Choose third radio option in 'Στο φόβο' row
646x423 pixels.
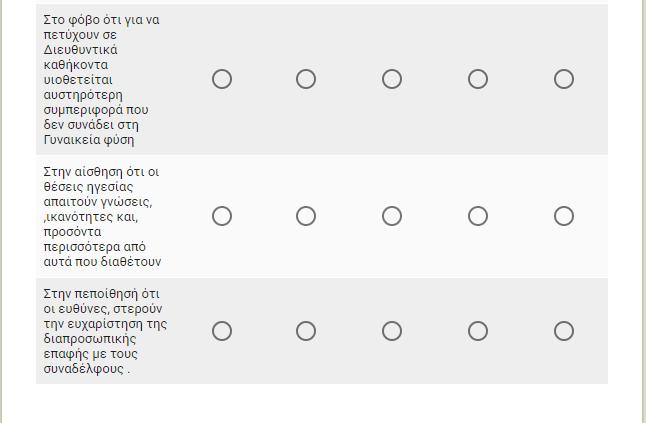coord(392,79)
